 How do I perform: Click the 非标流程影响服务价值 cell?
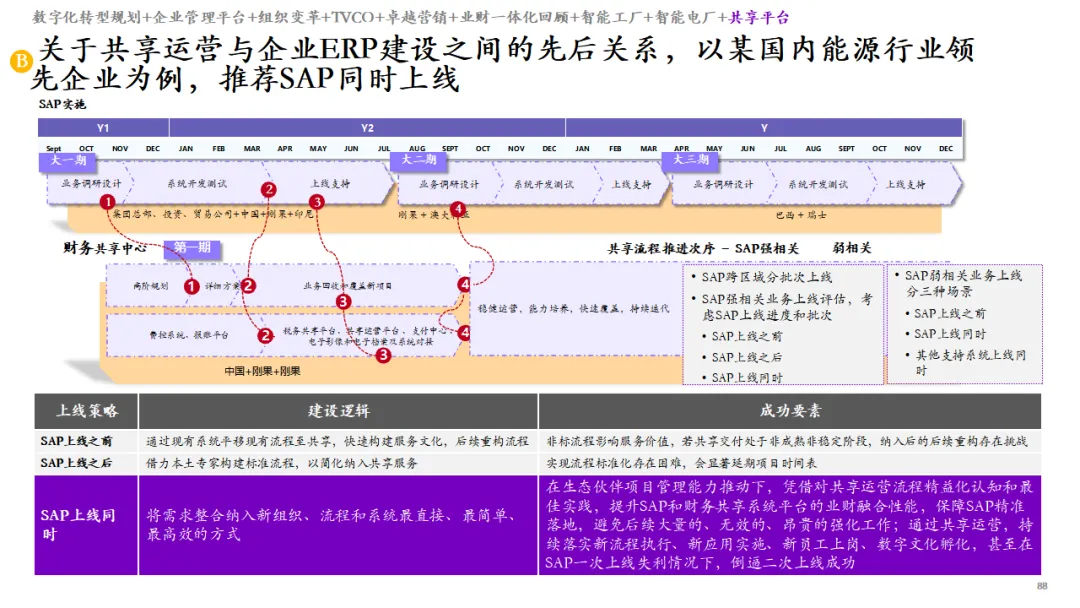click(x=790, y=441)
